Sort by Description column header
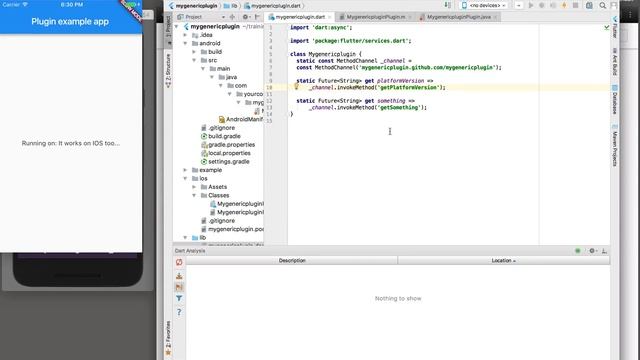The width and height of the screenshot is (640, 360). (x=292, y=260)
